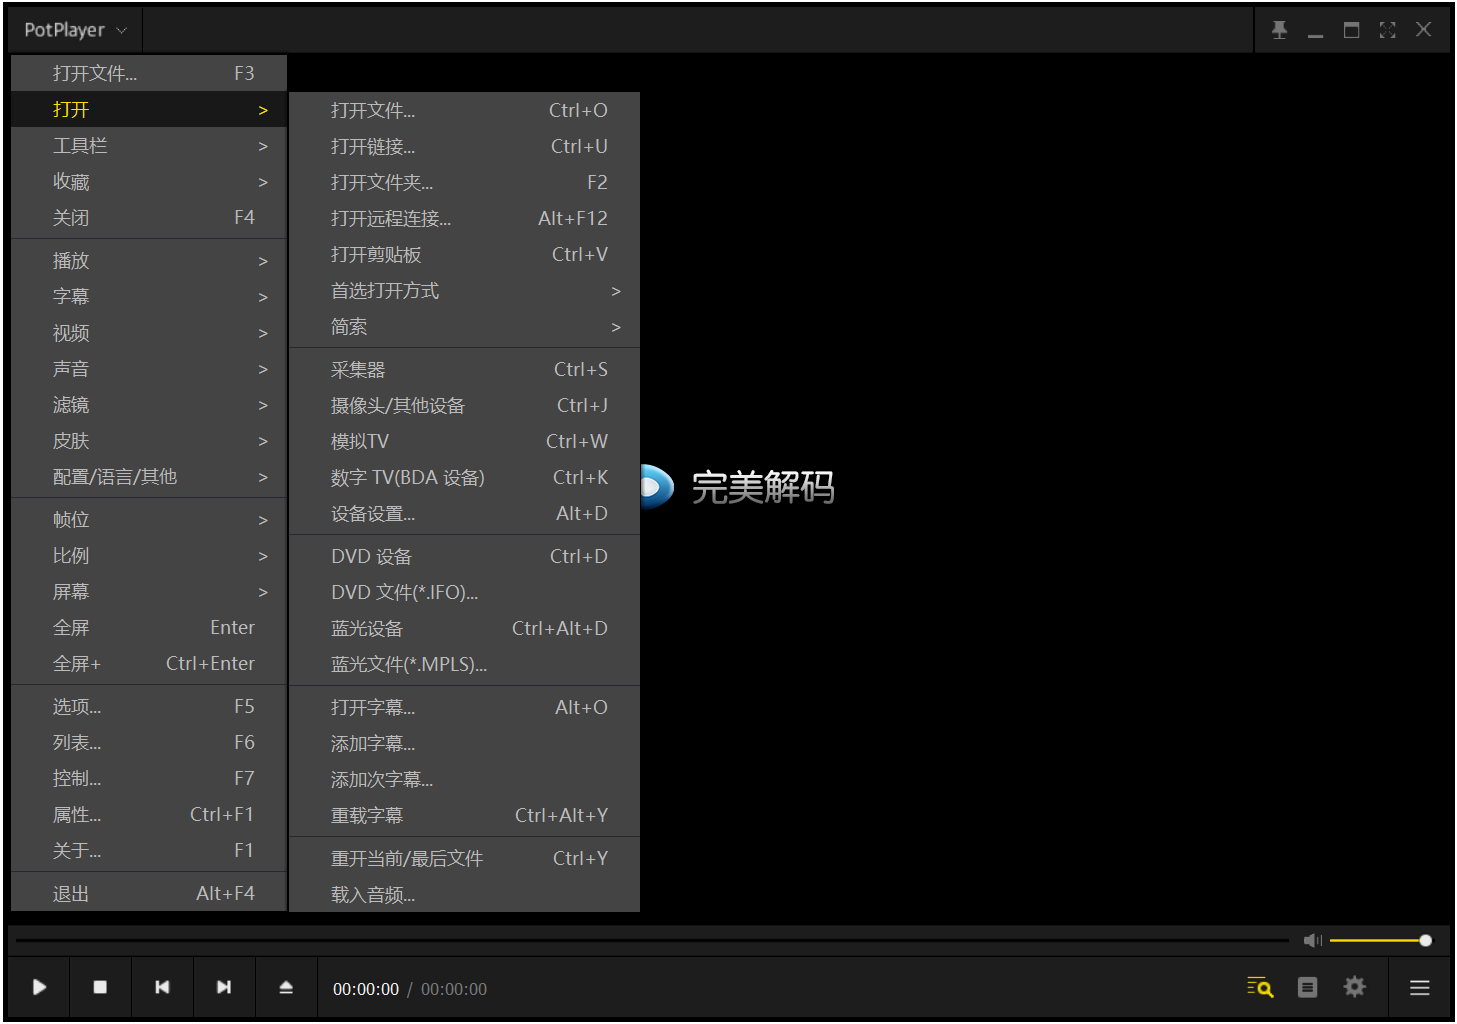
Task: Adjust the yellow volume slider
Action: tap(1380, 940)
